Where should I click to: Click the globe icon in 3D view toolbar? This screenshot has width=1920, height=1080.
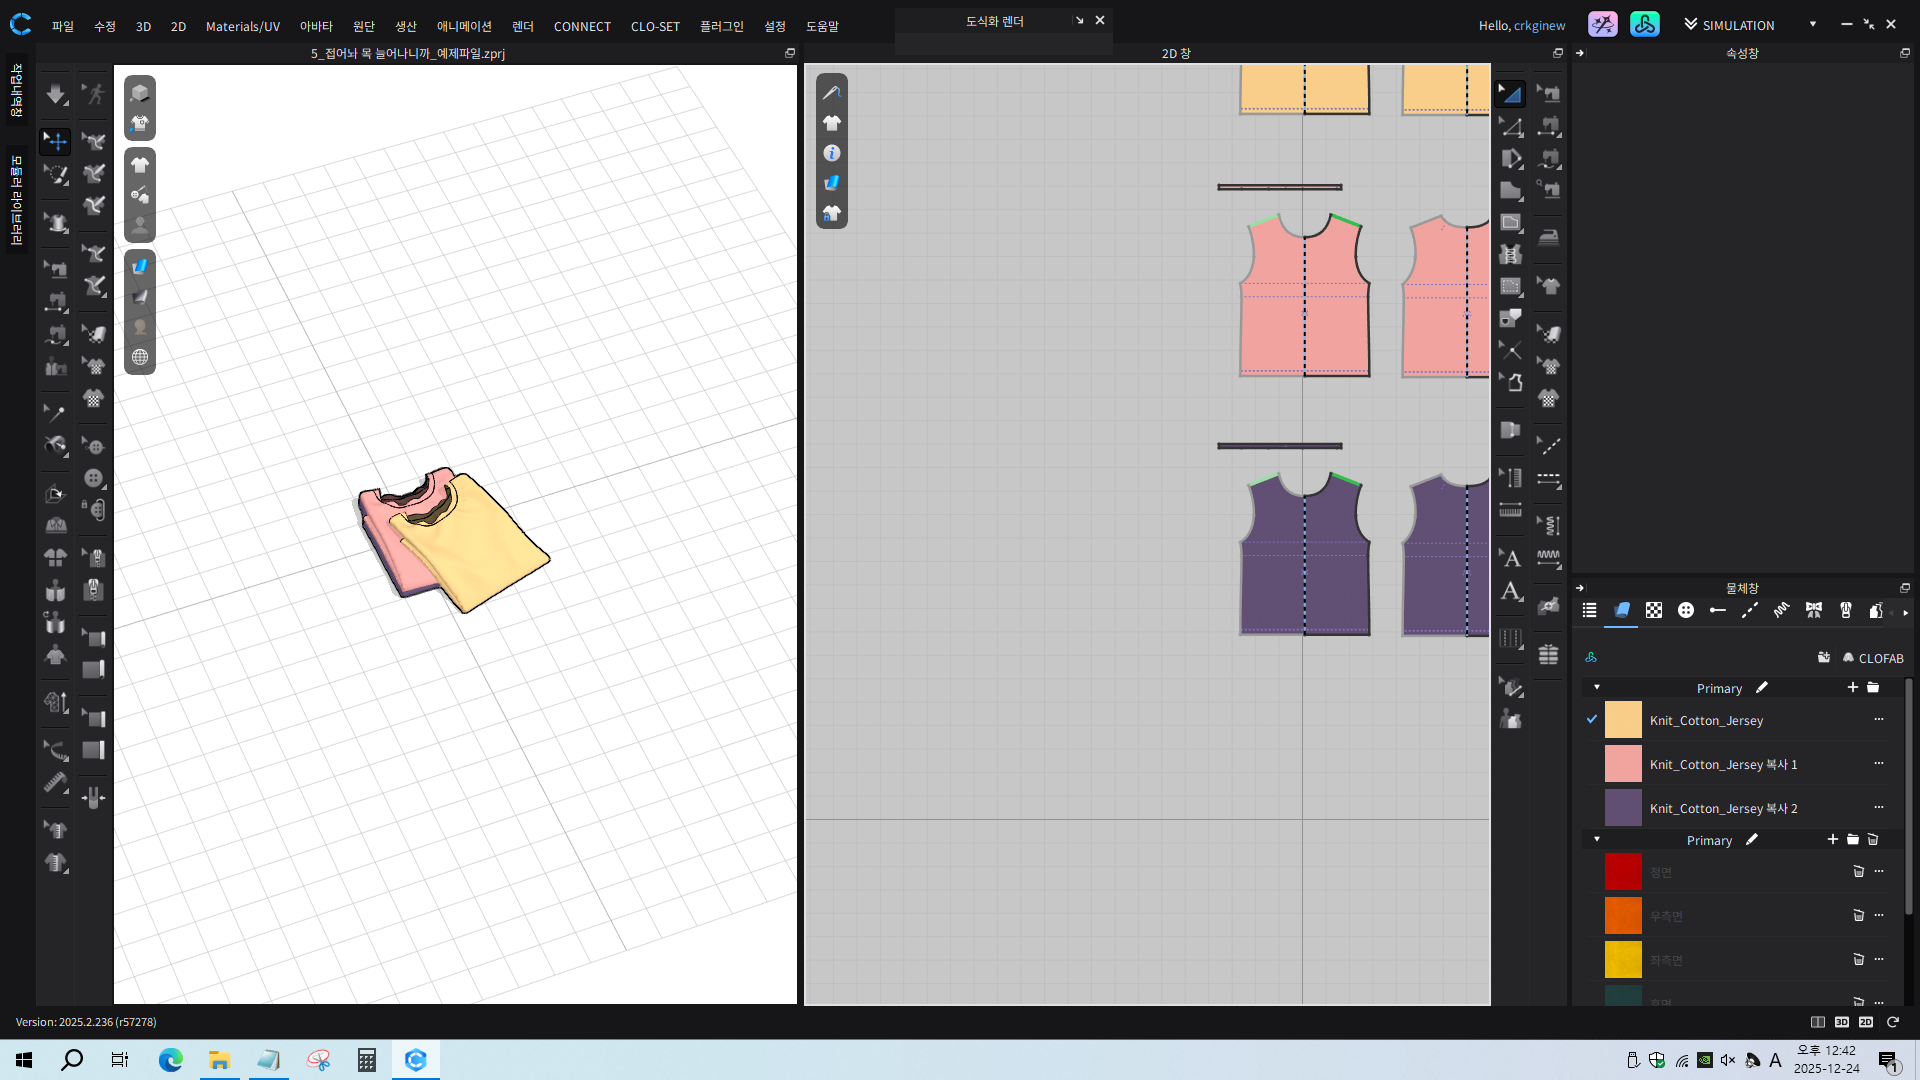pos(140,357)
